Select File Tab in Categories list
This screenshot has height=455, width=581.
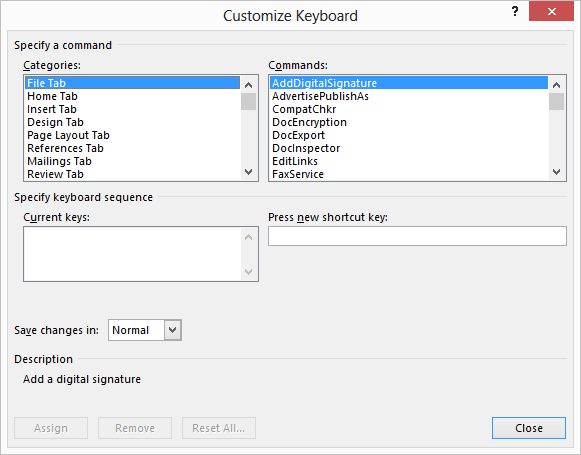tap(132, 83)
